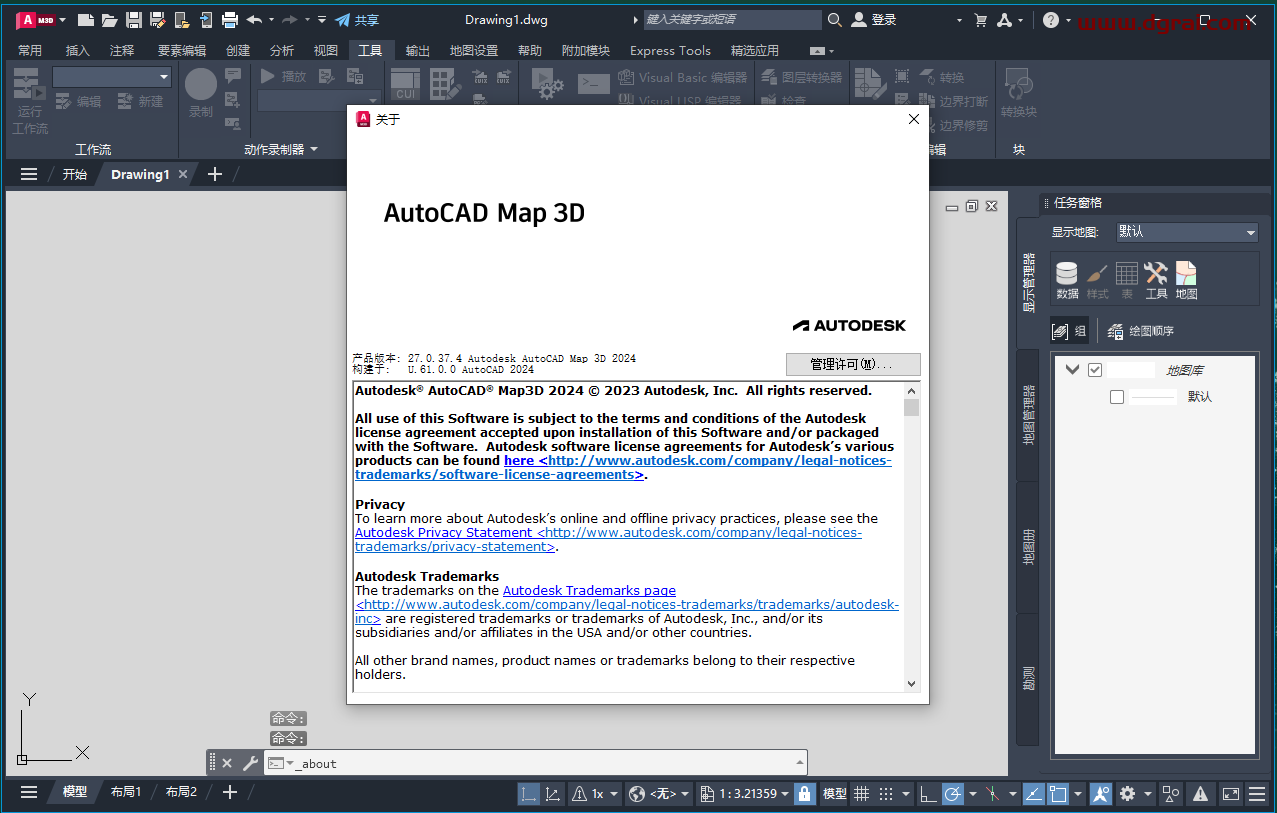Image resolution: width=1277 pixels, height=813 pixels.
Task: Open the 地图设置 ribbon tab
Action: pyautogui.click(x=473, y=51)
